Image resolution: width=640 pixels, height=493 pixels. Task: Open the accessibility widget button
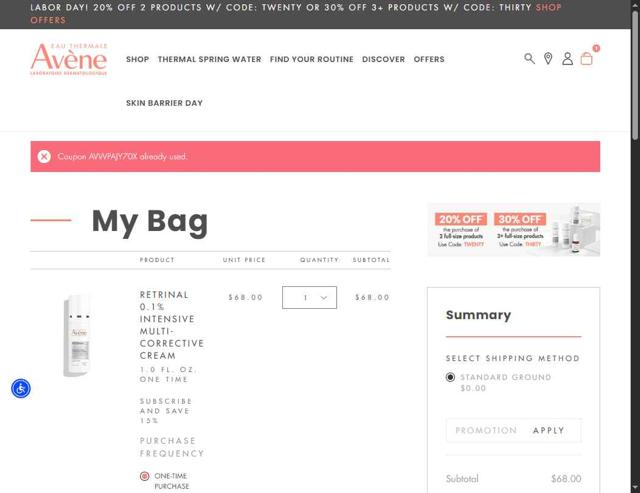21,389
